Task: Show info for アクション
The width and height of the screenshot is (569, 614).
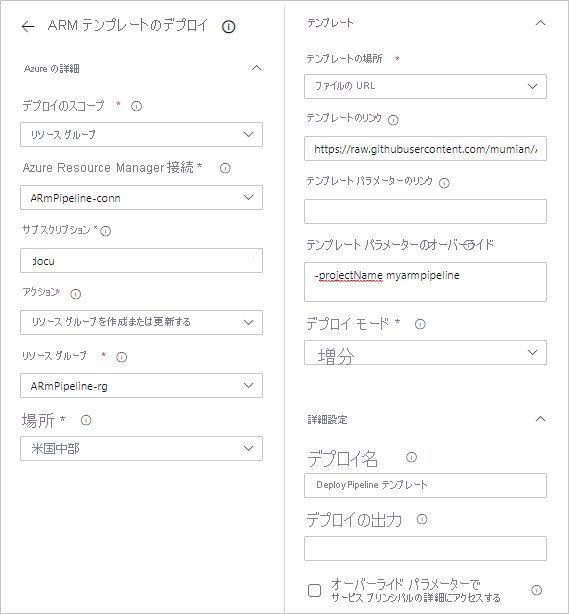Action: pos(76,294)
